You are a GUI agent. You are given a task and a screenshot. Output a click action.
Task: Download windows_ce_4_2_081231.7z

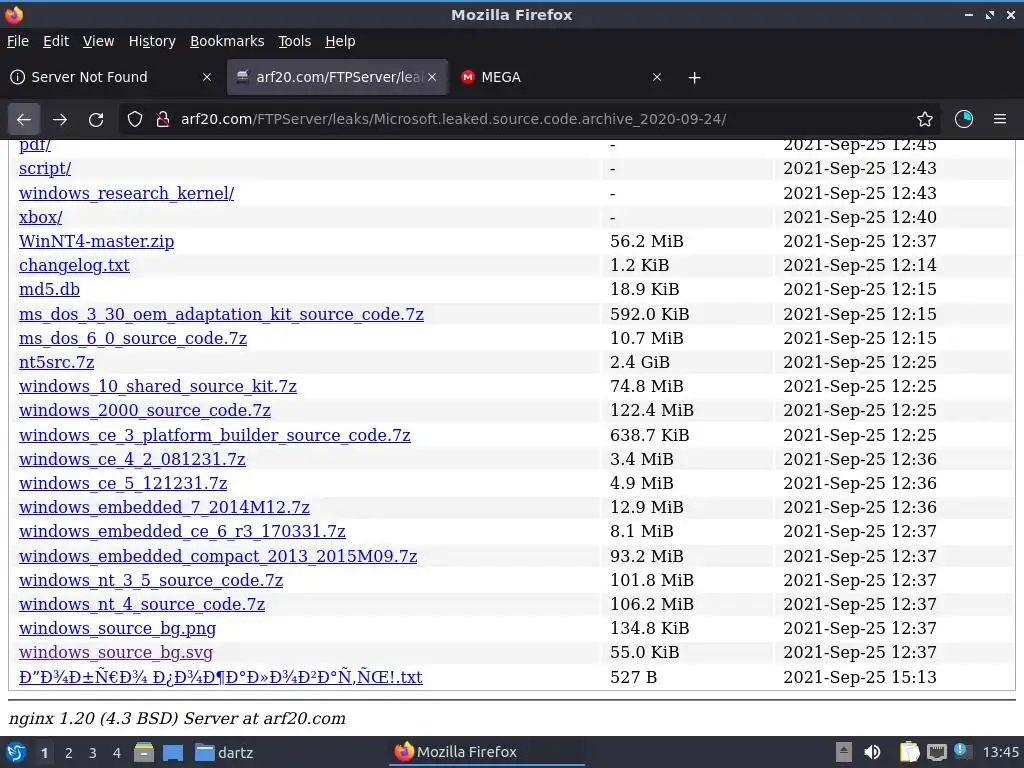133,459
